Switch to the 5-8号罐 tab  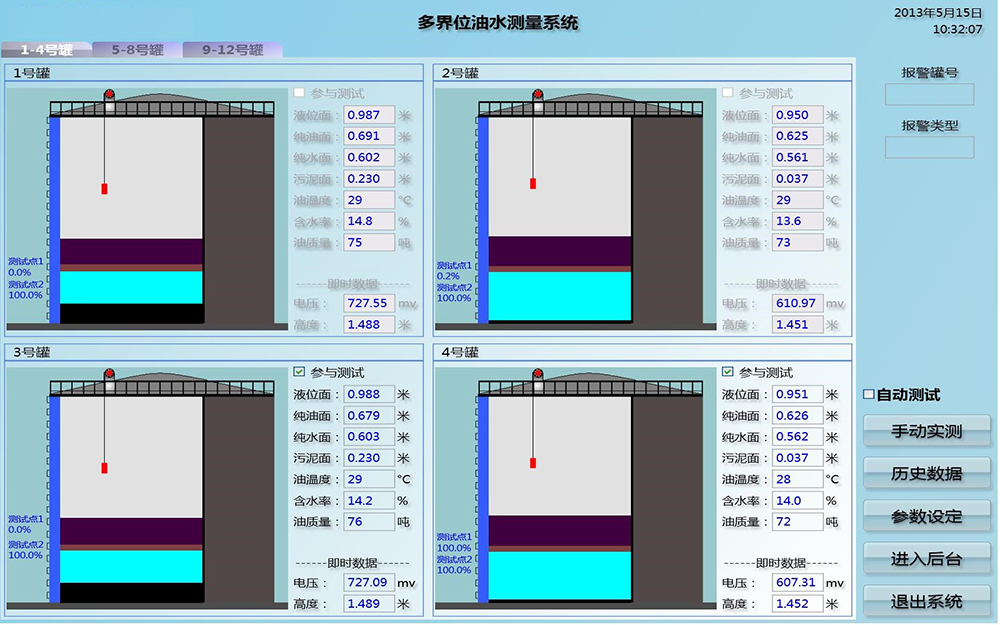137,49
